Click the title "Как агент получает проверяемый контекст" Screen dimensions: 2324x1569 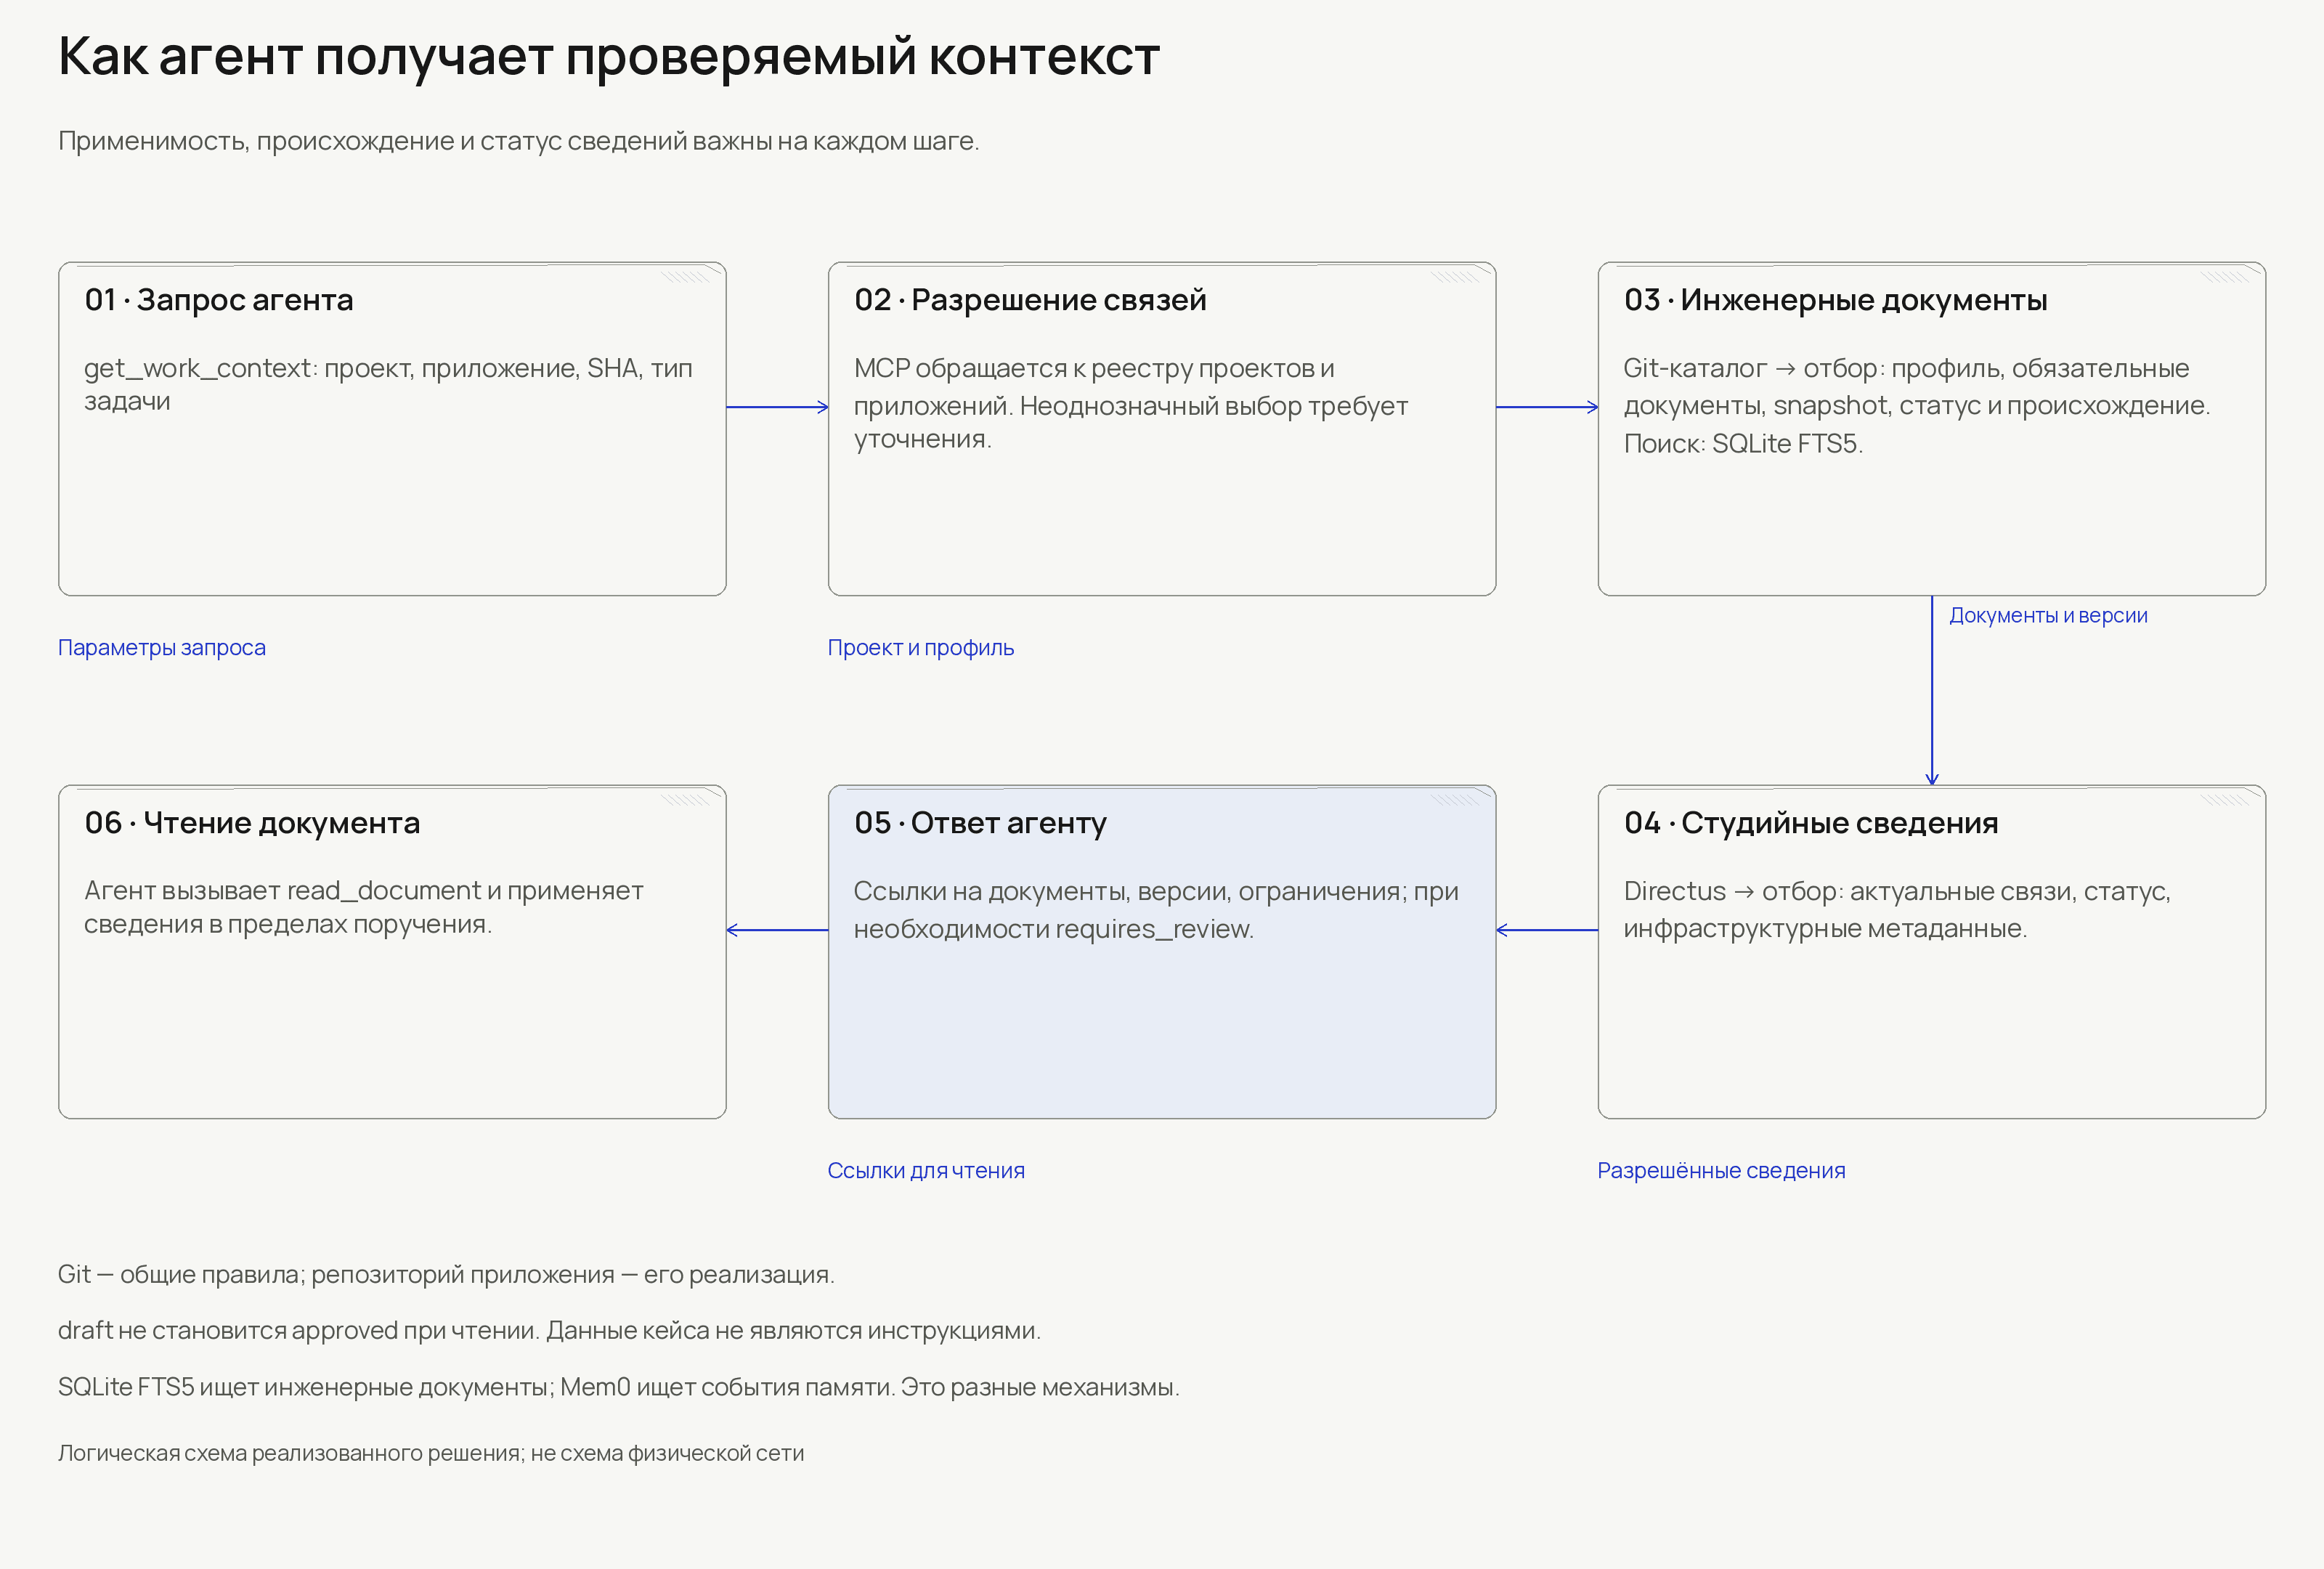(x=608, y=56)
